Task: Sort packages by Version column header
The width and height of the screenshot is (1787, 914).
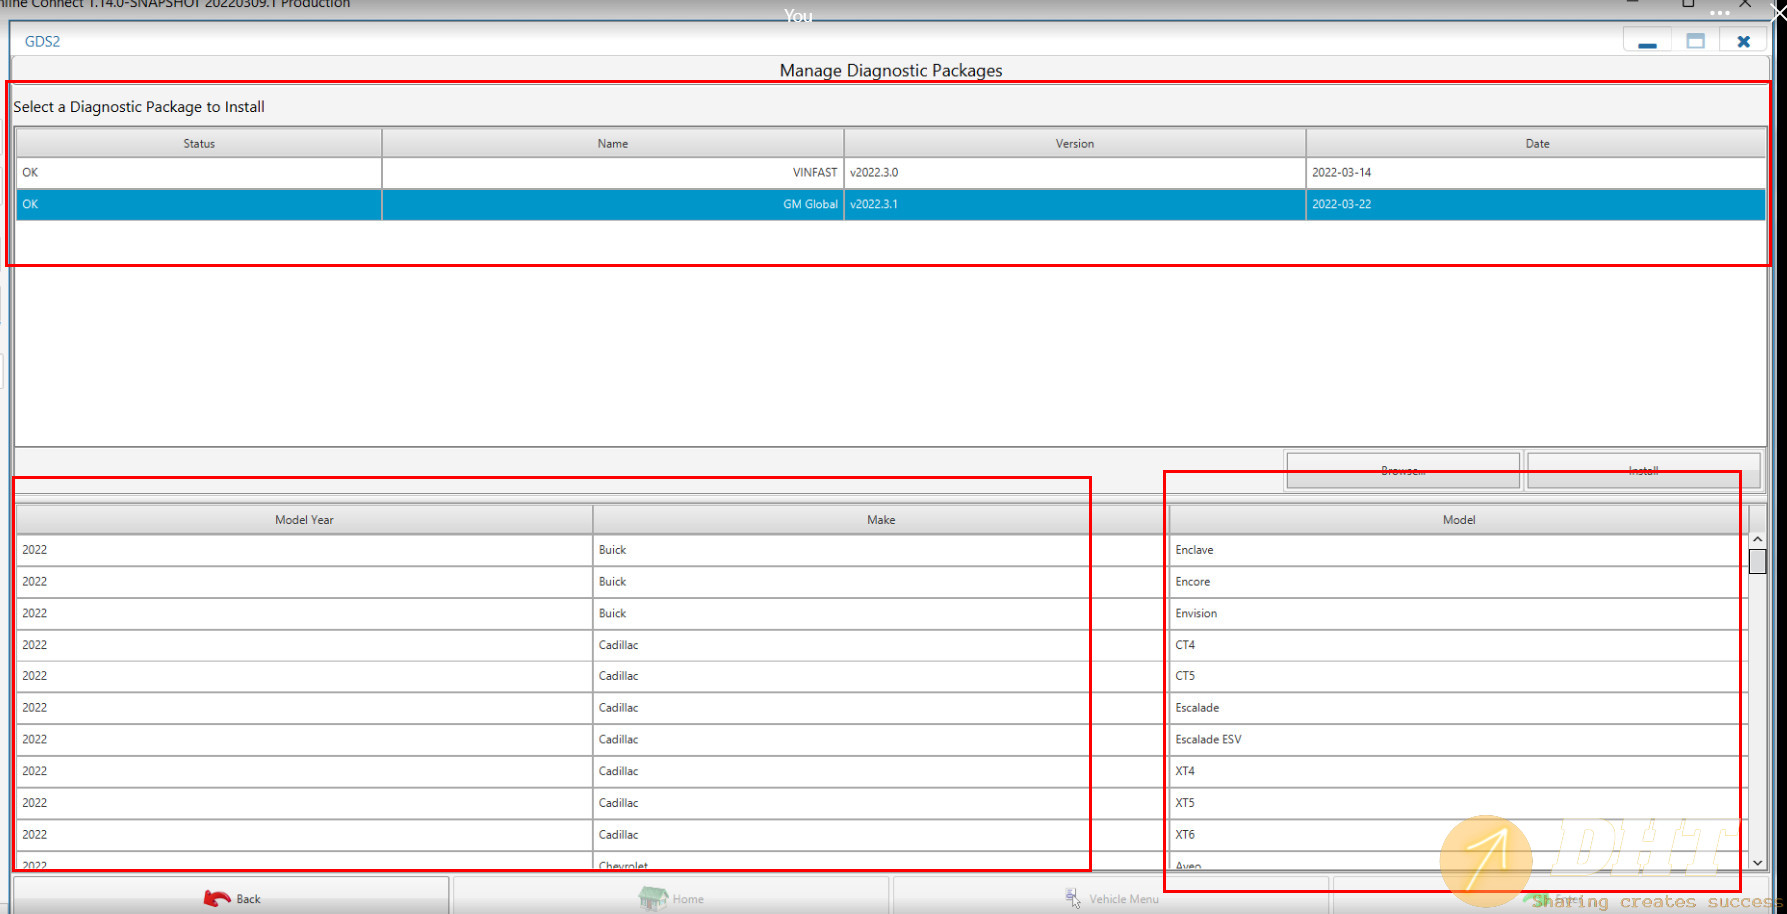Action: click(x=1074, y=144)
